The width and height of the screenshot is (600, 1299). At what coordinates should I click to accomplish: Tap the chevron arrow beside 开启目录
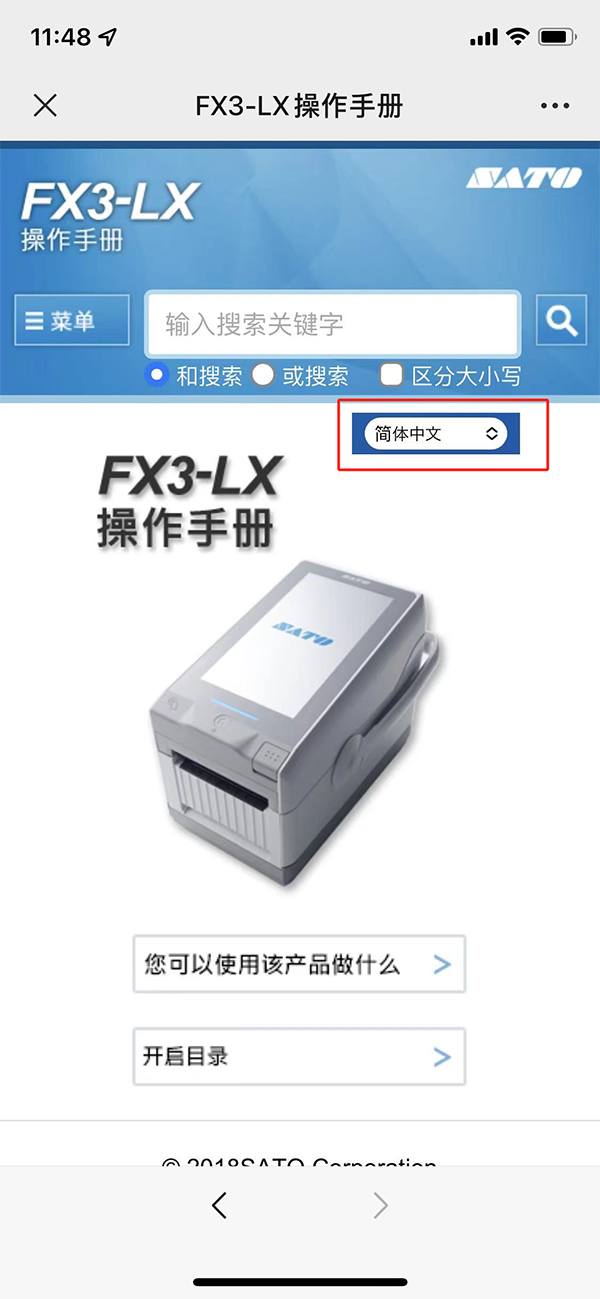tap(442, 1057)
